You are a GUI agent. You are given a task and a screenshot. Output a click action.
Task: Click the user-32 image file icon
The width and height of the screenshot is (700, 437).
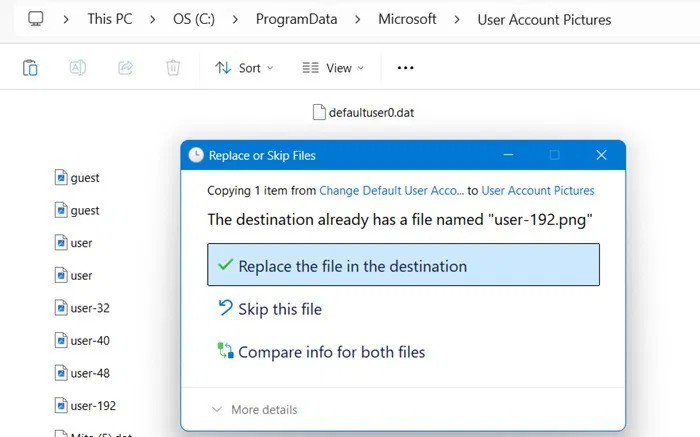click(61, 308)
